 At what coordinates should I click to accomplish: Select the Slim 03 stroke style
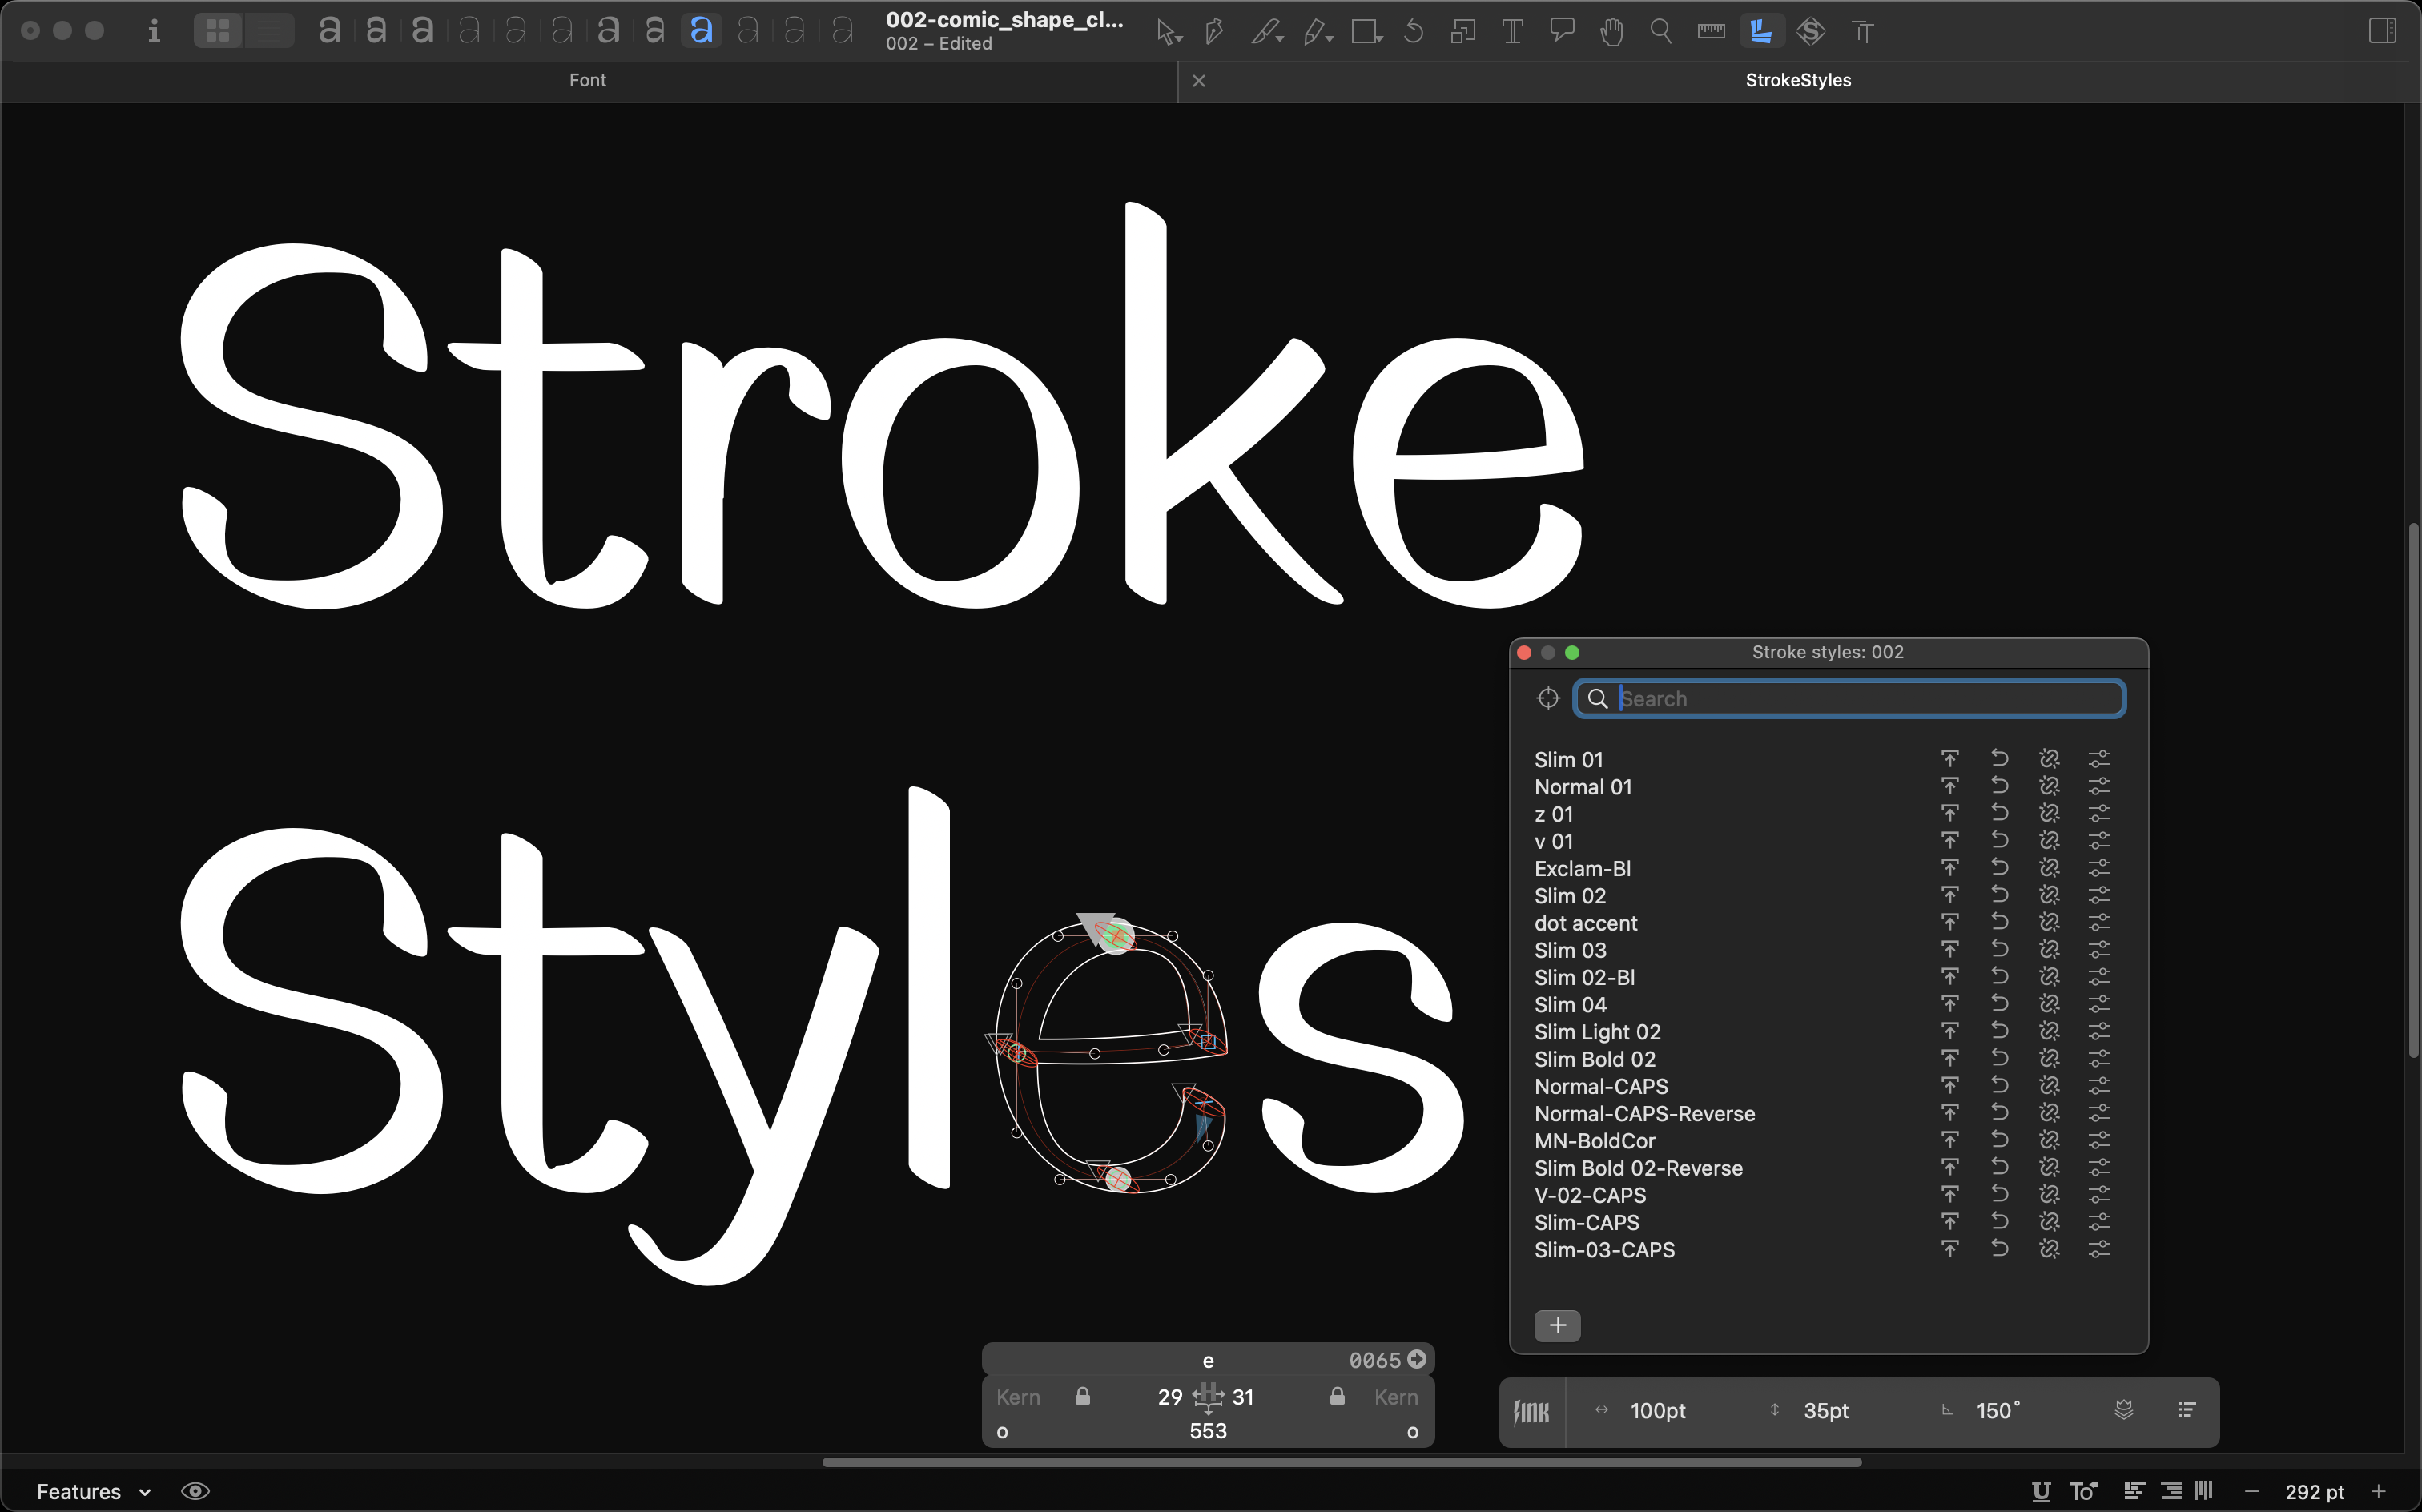pos(1570,950)
